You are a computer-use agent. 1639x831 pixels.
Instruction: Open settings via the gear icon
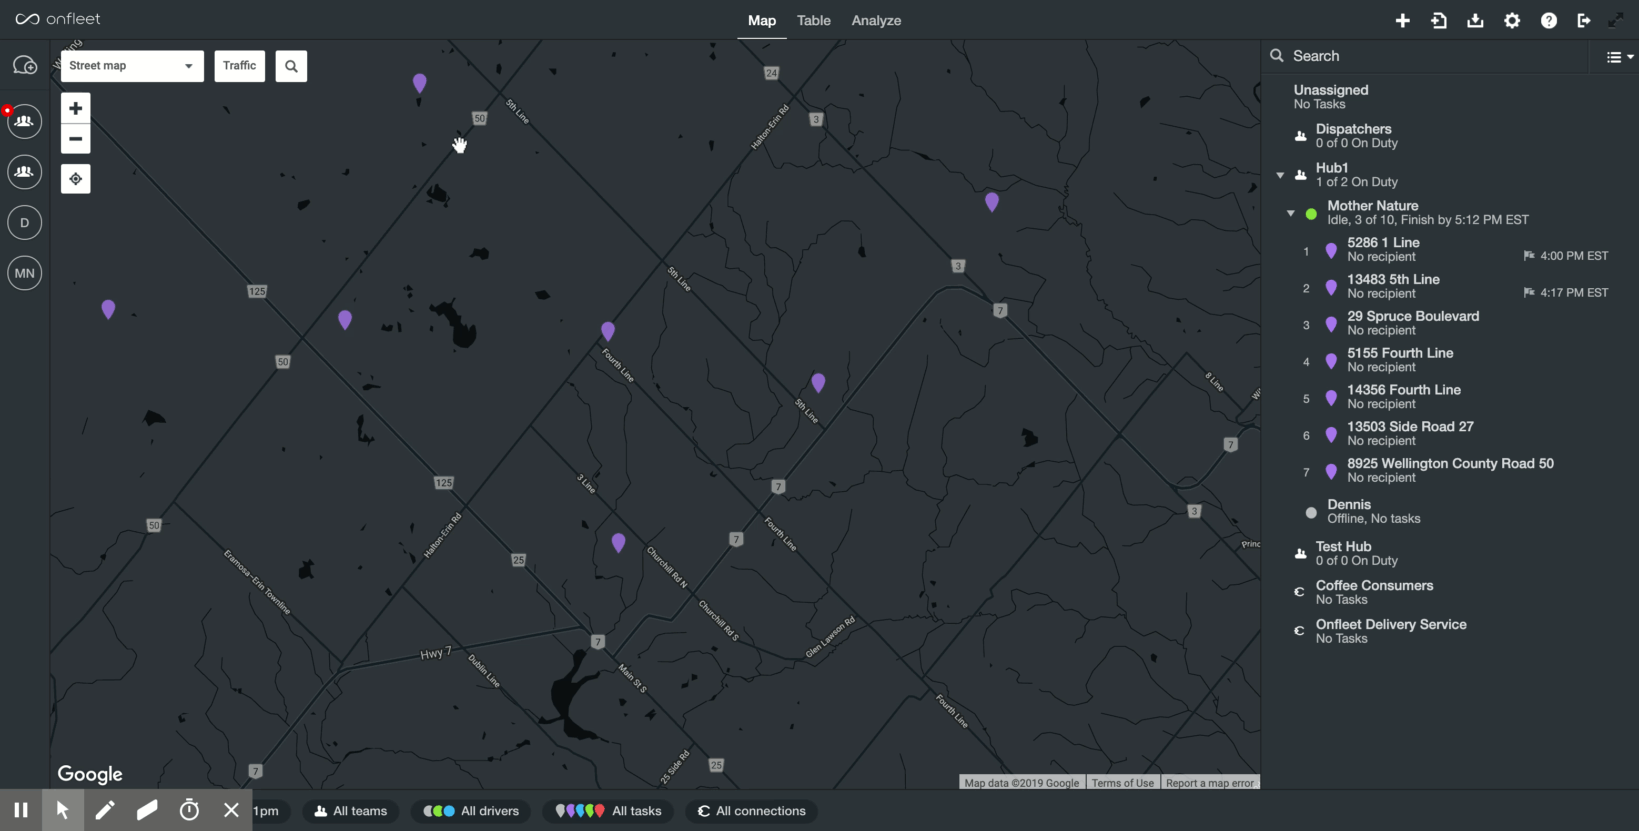tap(1512, 21)
